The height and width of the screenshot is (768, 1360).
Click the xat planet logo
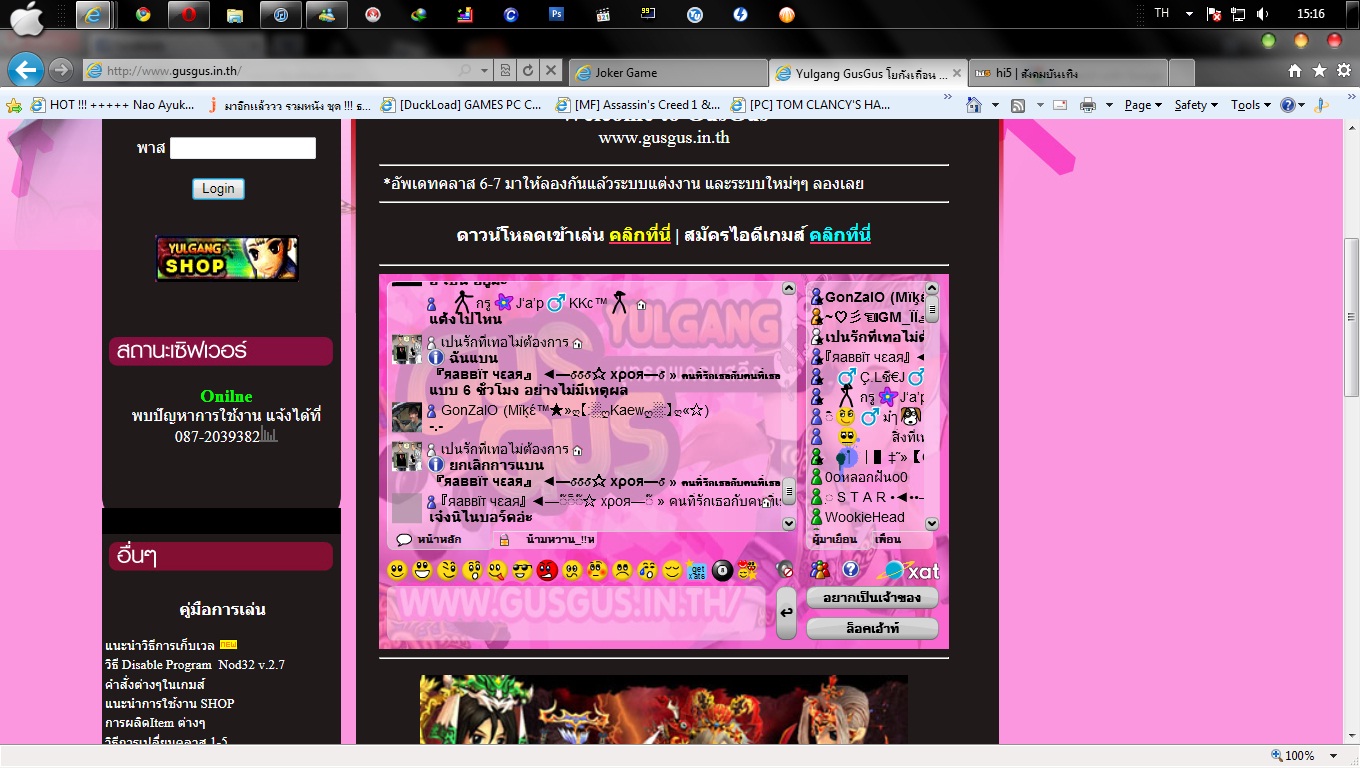click(908, 570)
